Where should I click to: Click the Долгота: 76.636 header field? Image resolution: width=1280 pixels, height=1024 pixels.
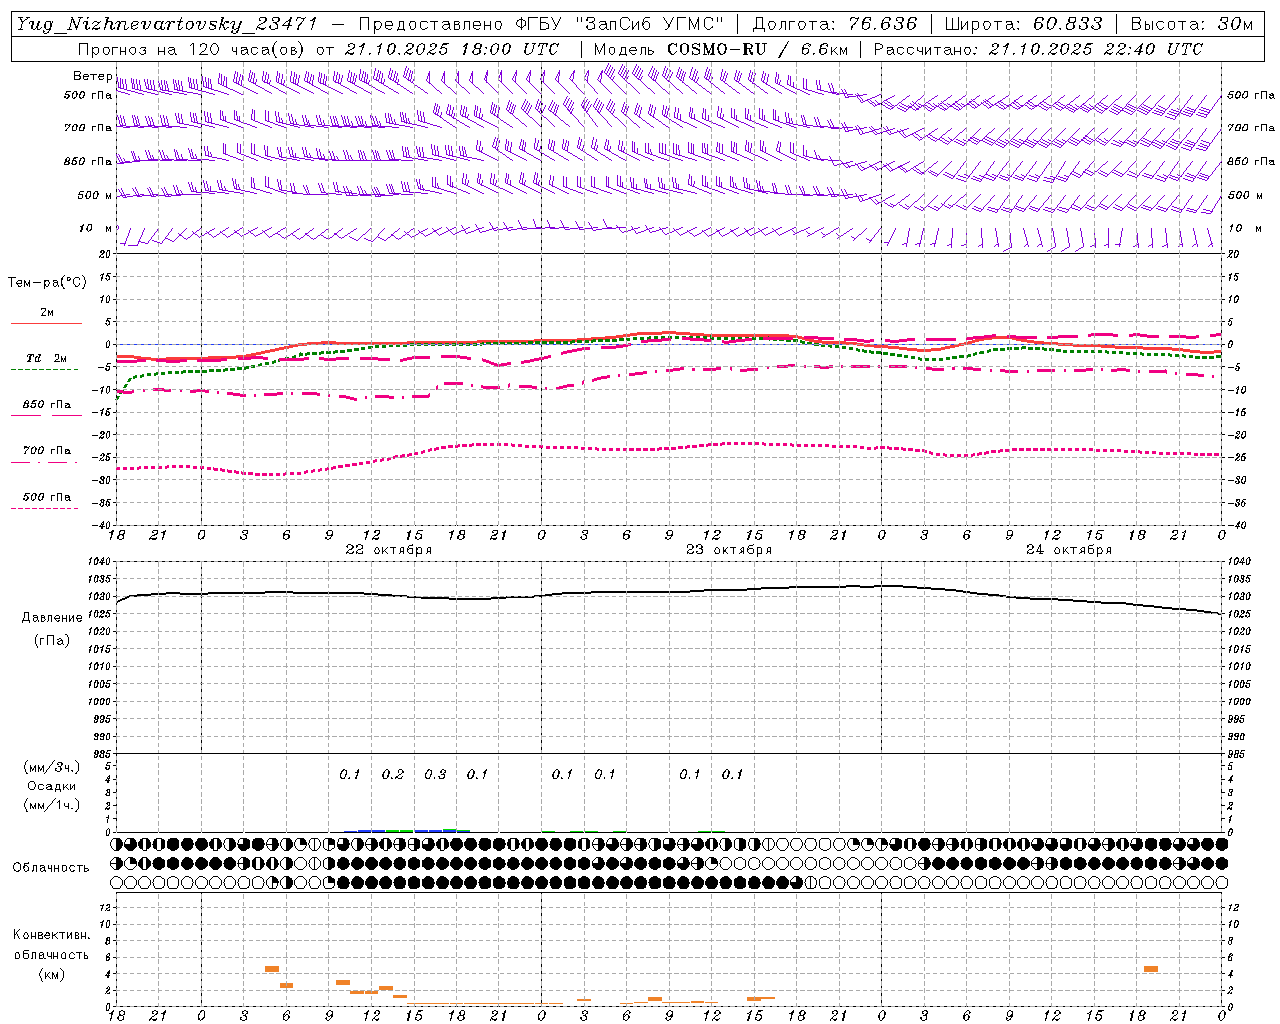[x=835, y=24]
